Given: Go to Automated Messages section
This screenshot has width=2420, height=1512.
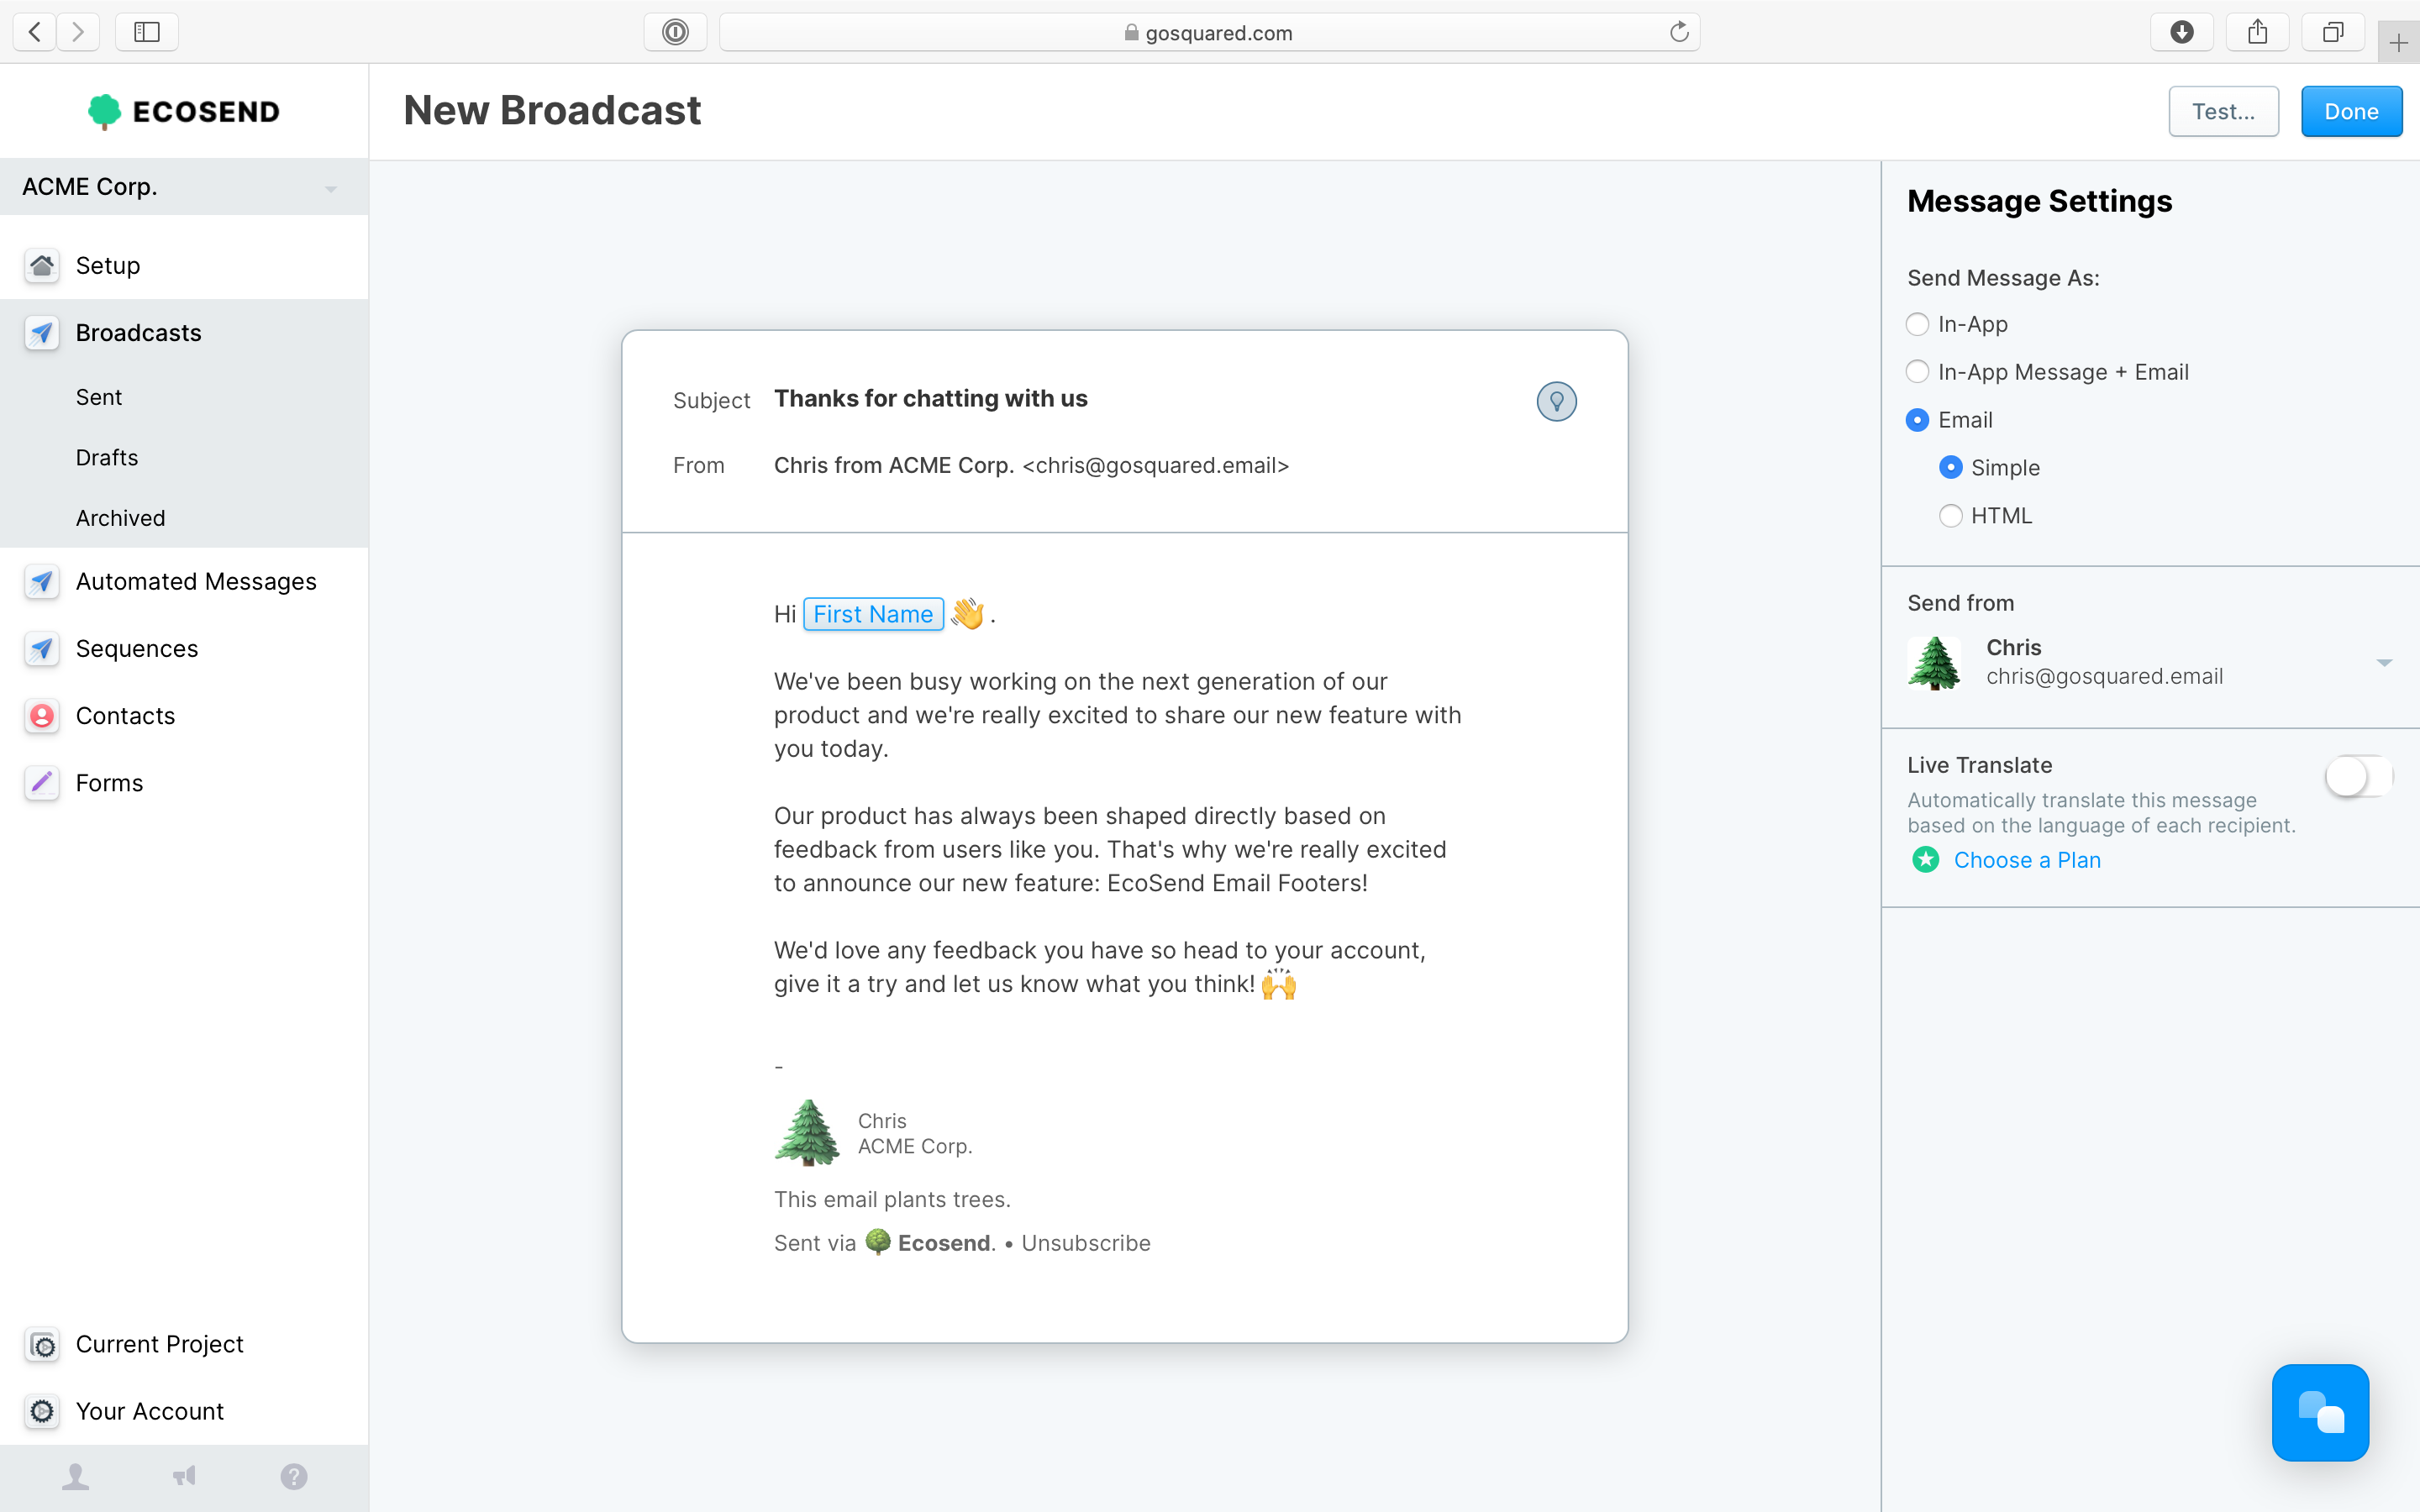Looking at the screenshot, I should pos(184,582).
